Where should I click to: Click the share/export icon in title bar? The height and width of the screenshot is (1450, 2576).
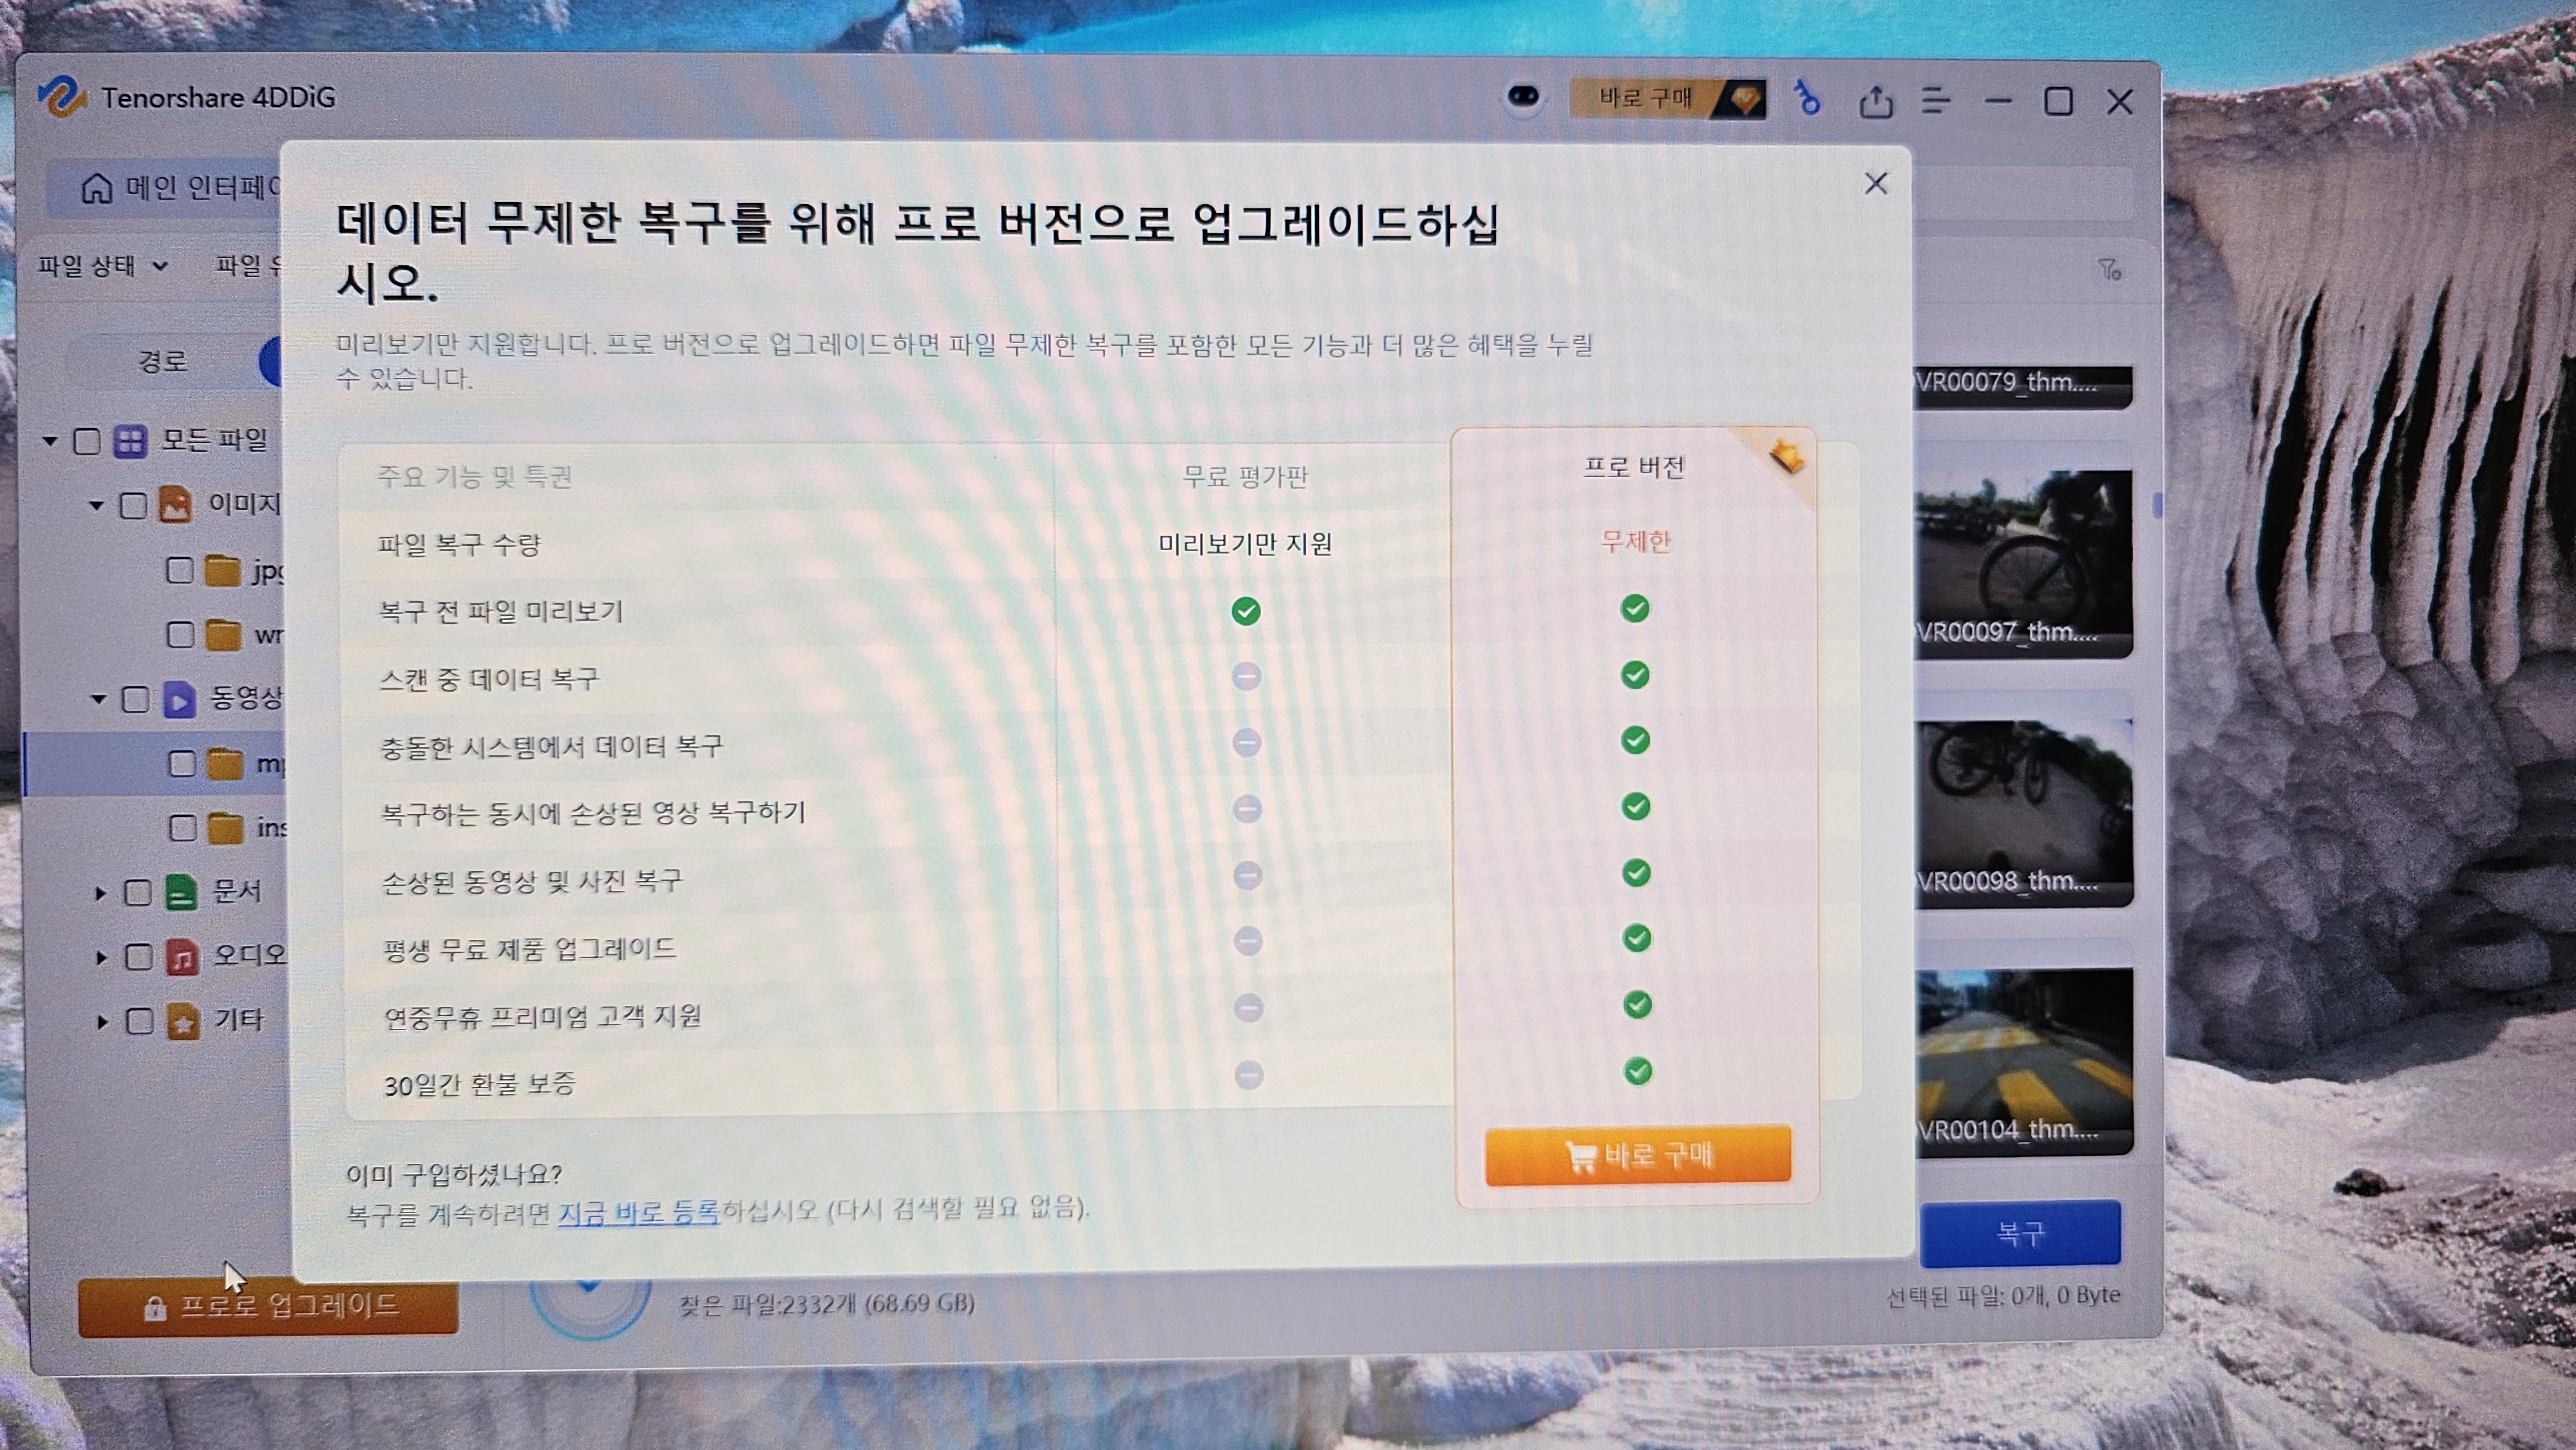(x=1875, y=101)
